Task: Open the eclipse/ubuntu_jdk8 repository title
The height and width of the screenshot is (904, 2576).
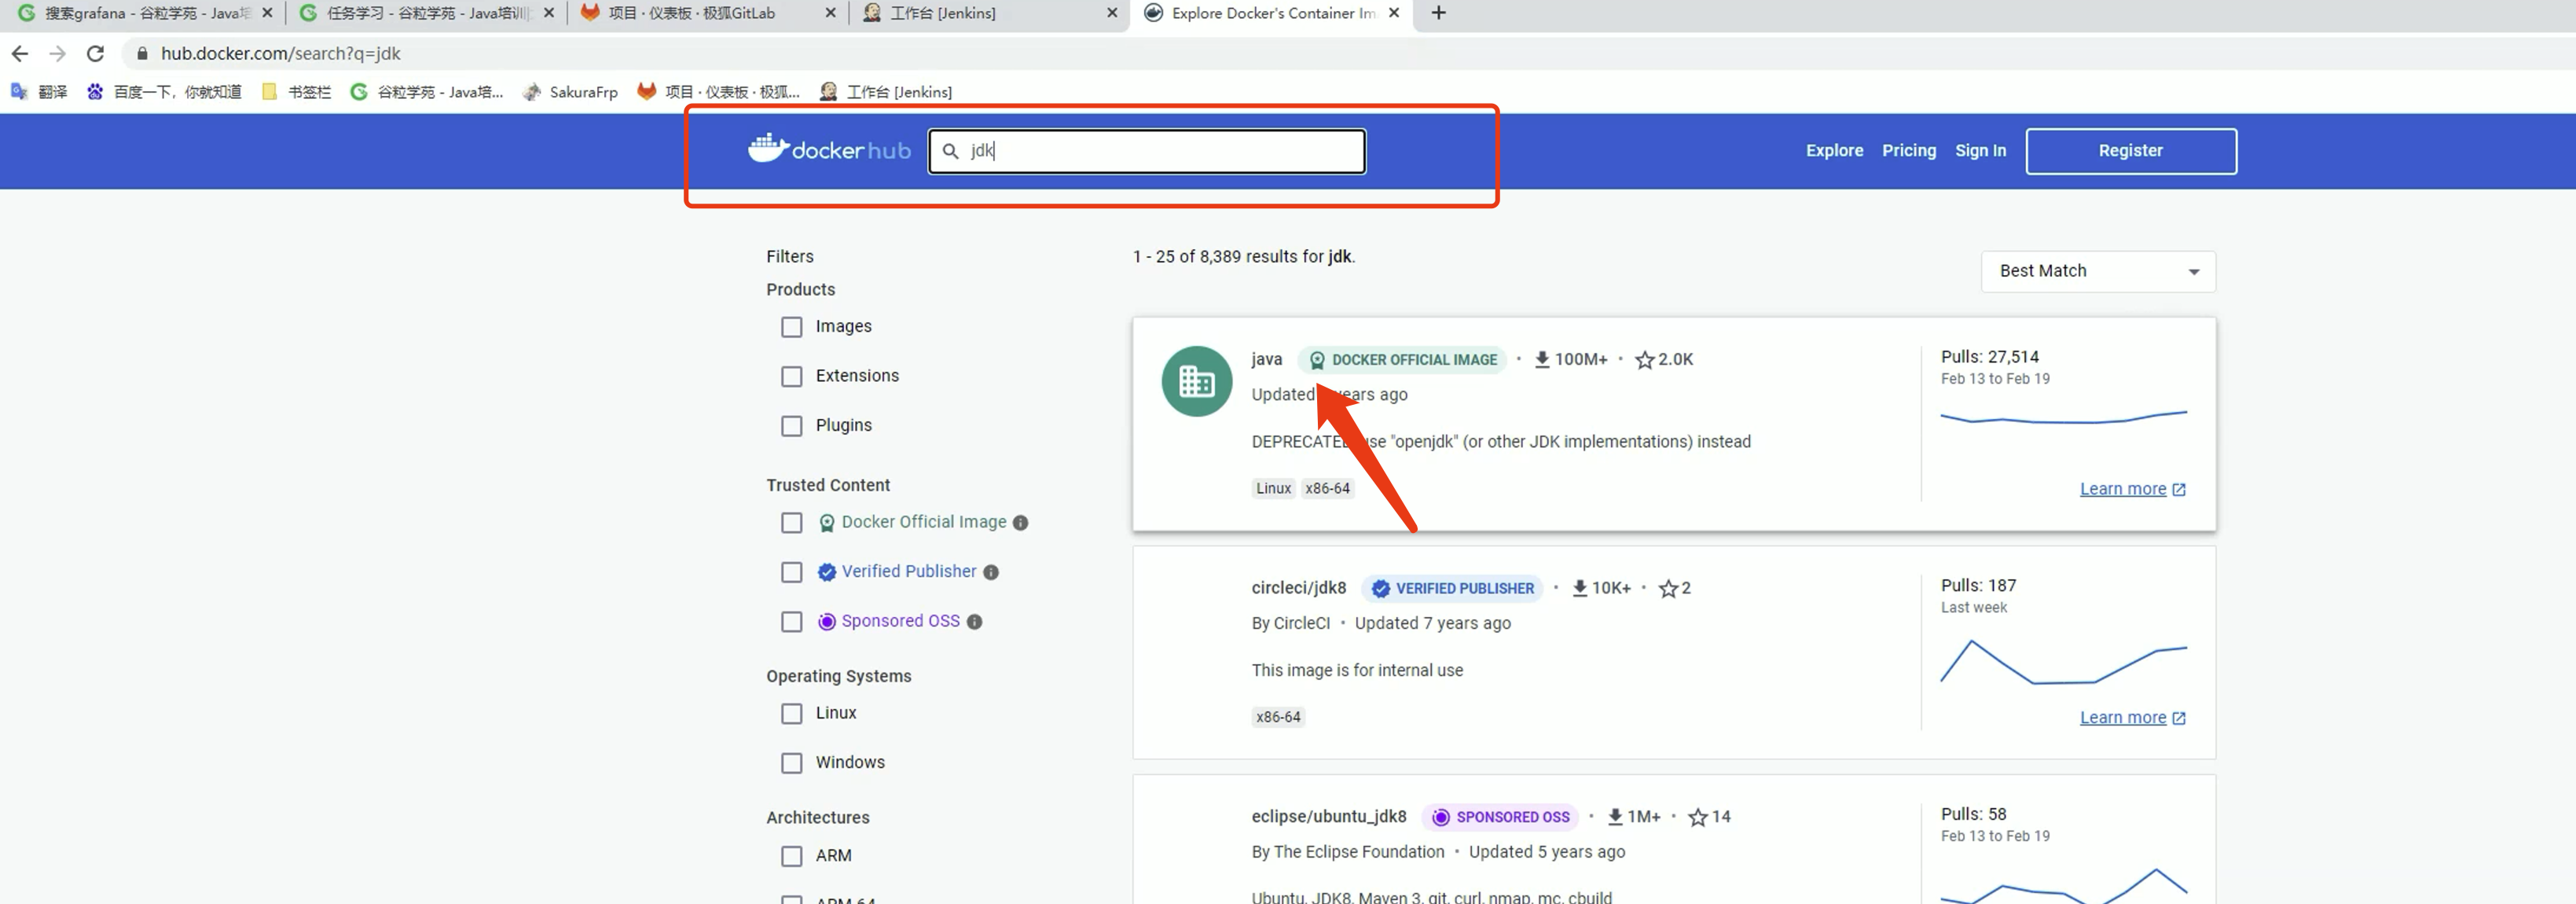Action: pyautogui.click(x=1328, y=817)
